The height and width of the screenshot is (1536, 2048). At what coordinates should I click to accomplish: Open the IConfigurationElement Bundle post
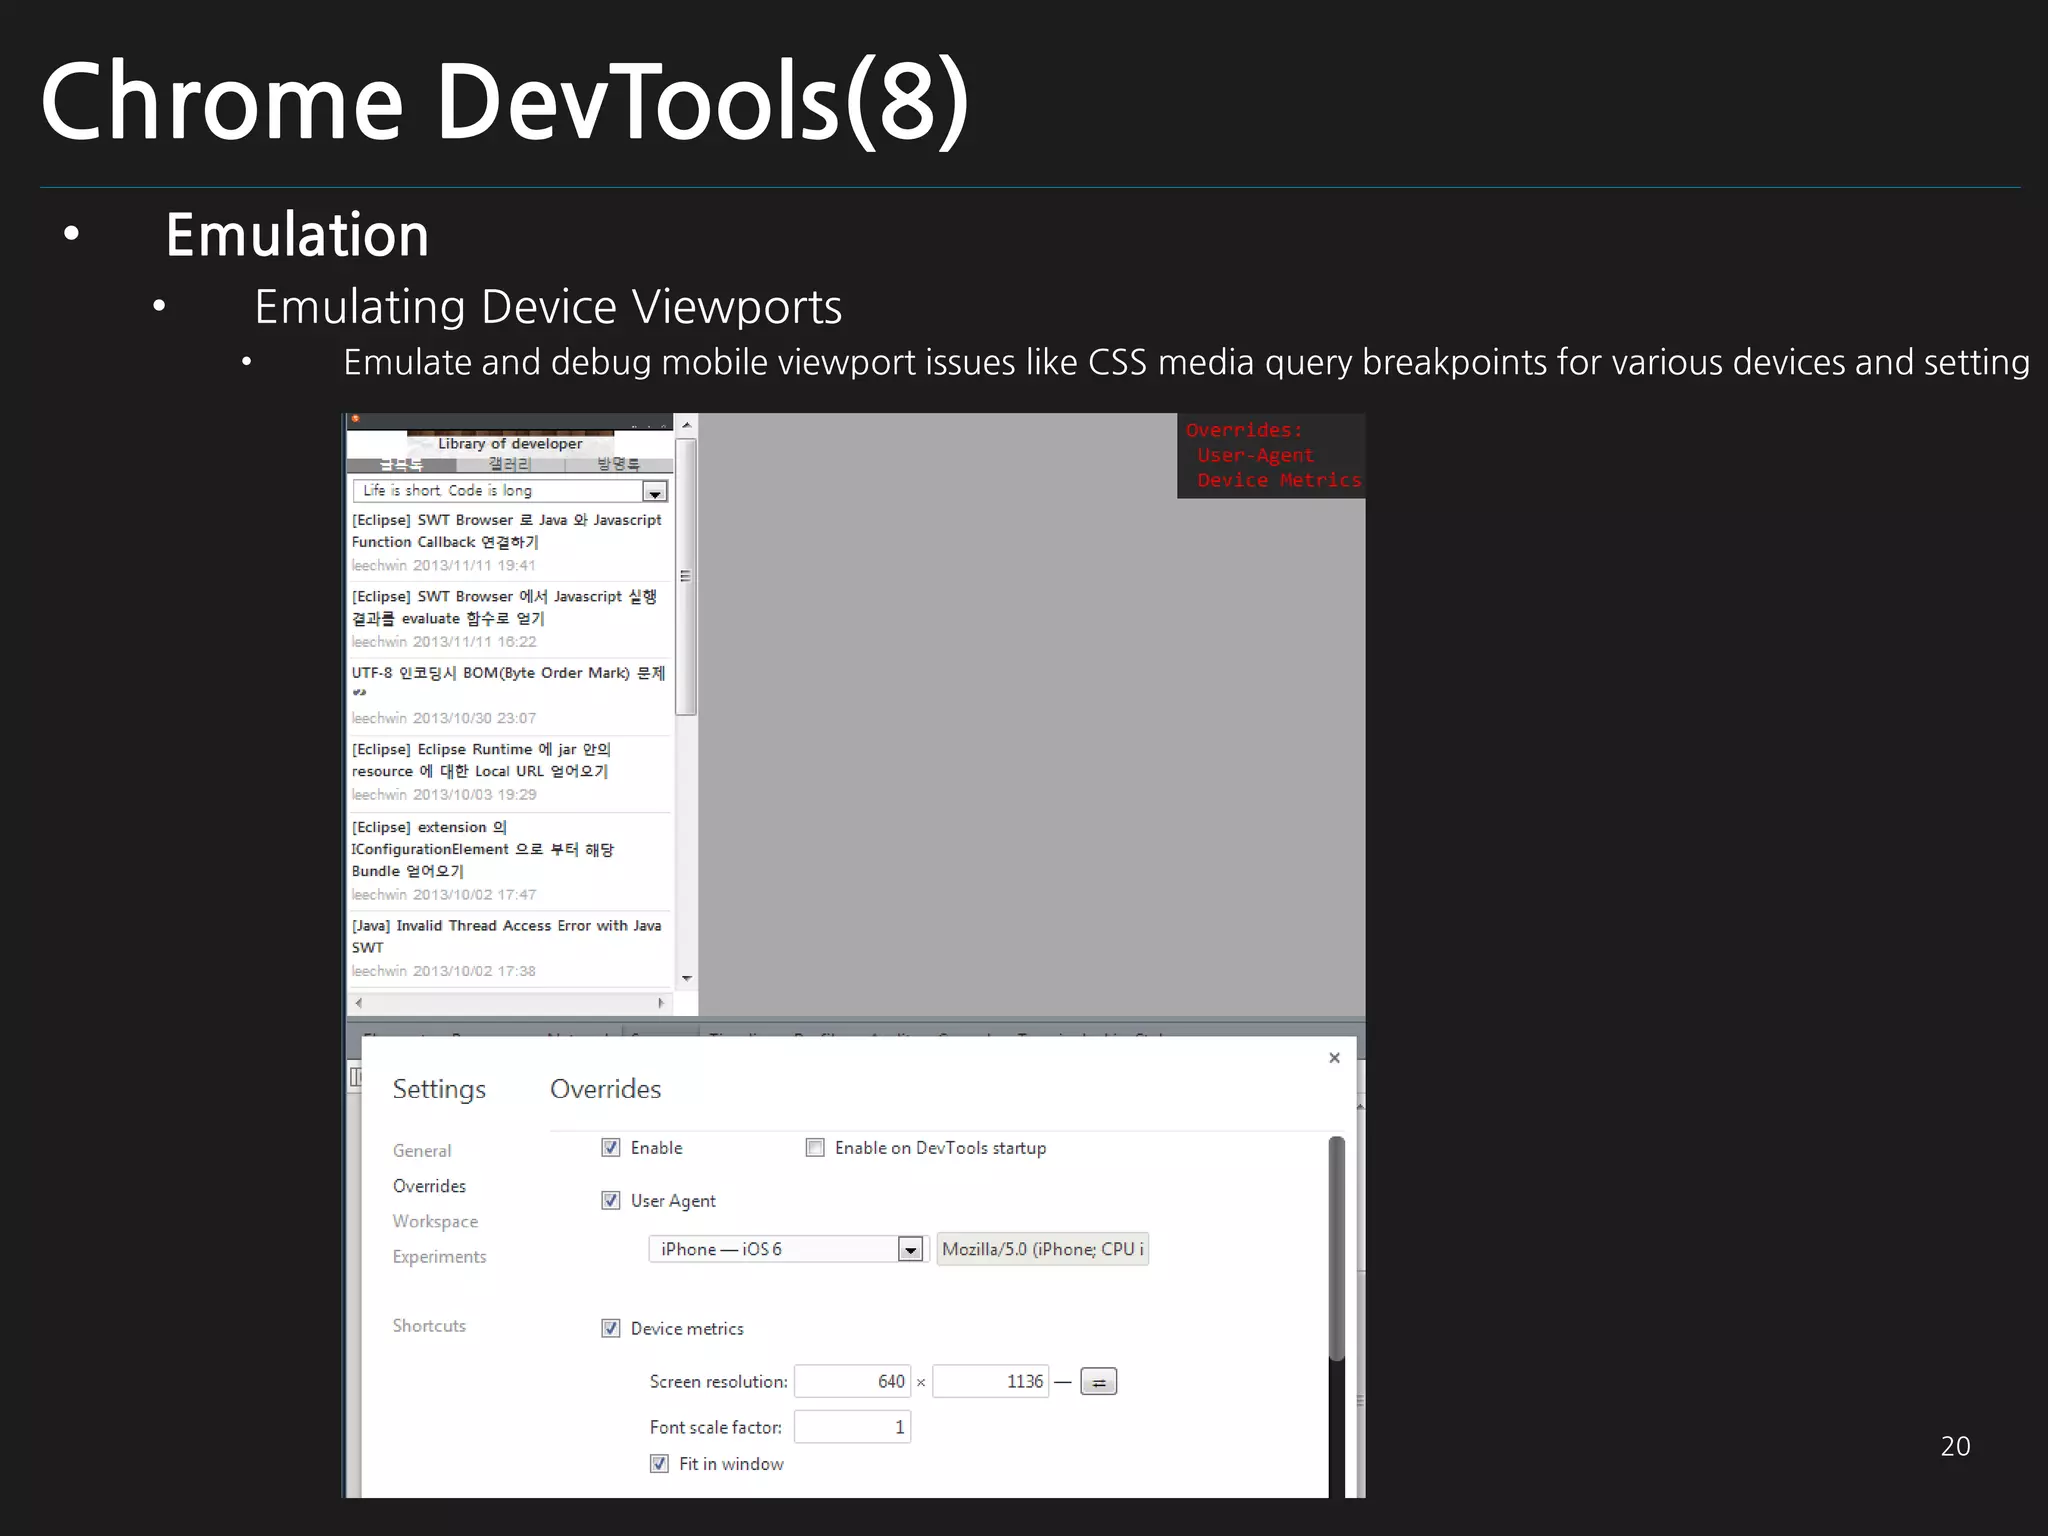483,849
